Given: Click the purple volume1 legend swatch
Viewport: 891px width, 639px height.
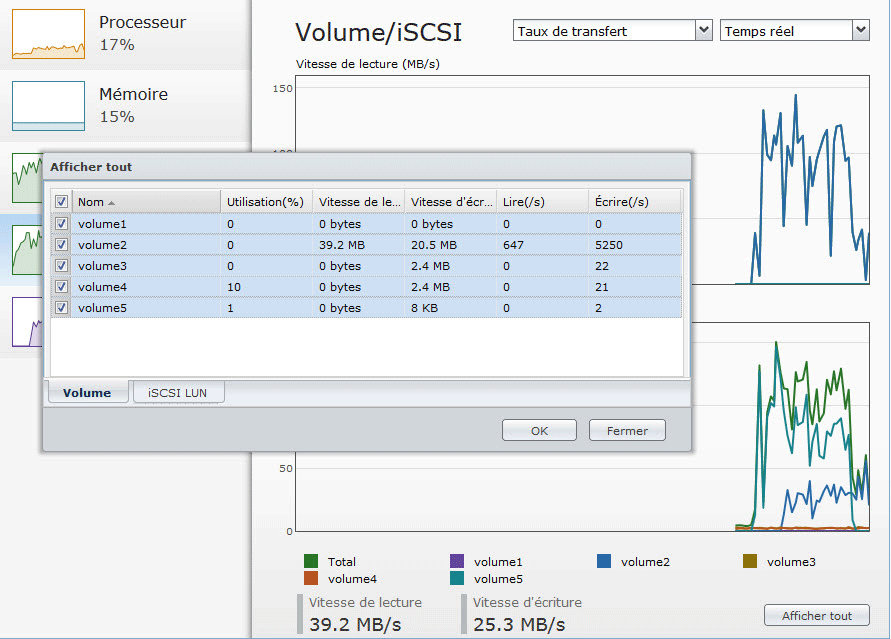Looking at the screenshot, I should [457, 561].
